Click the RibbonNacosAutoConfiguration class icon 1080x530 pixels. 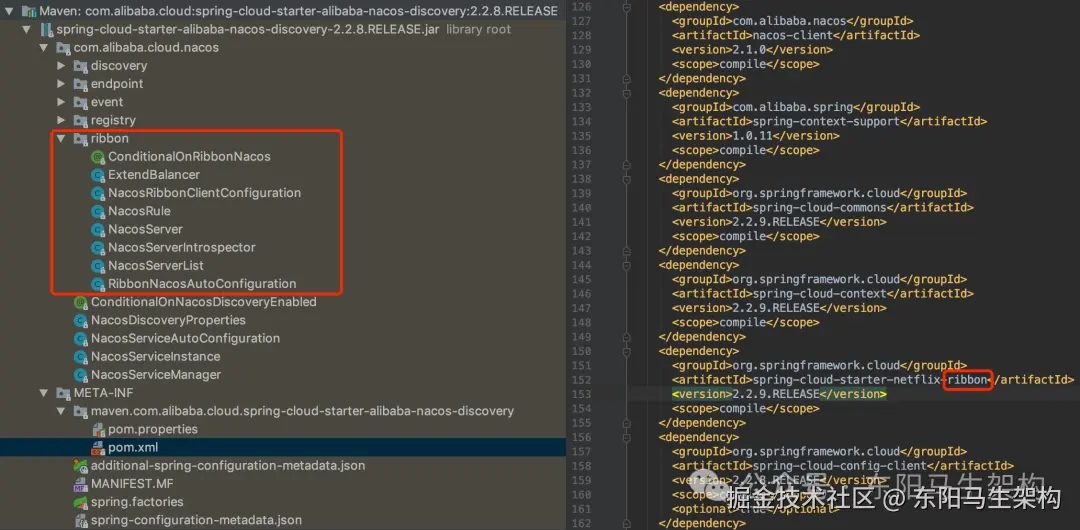[x=98, y=283]
